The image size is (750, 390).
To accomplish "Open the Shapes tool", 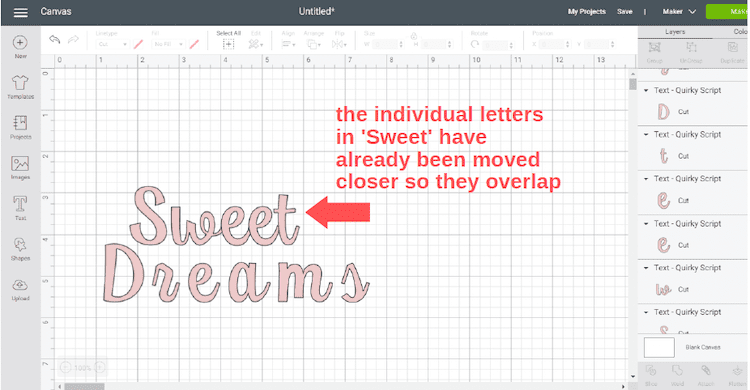I will point(20,245).
